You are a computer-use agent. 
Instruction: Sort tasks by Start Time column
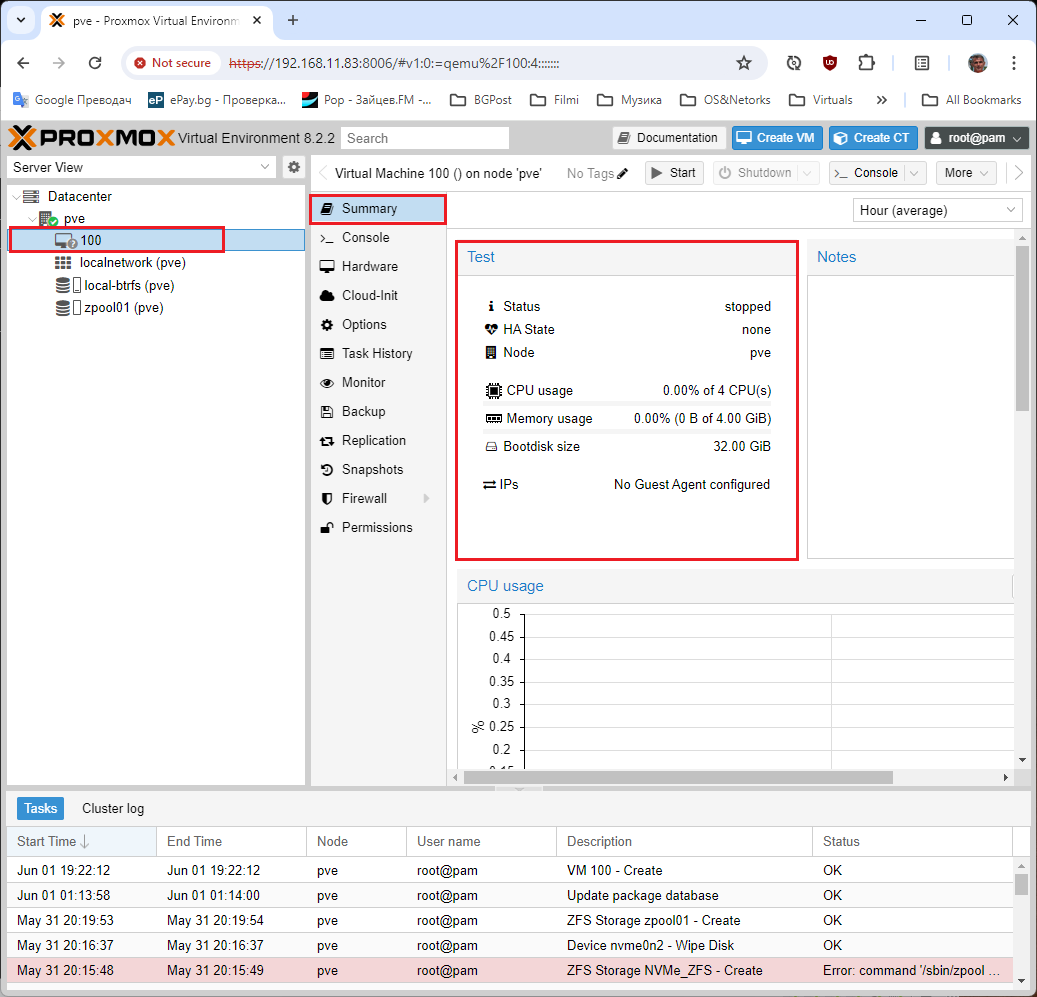pyautogui.click(x=81, y=841)
